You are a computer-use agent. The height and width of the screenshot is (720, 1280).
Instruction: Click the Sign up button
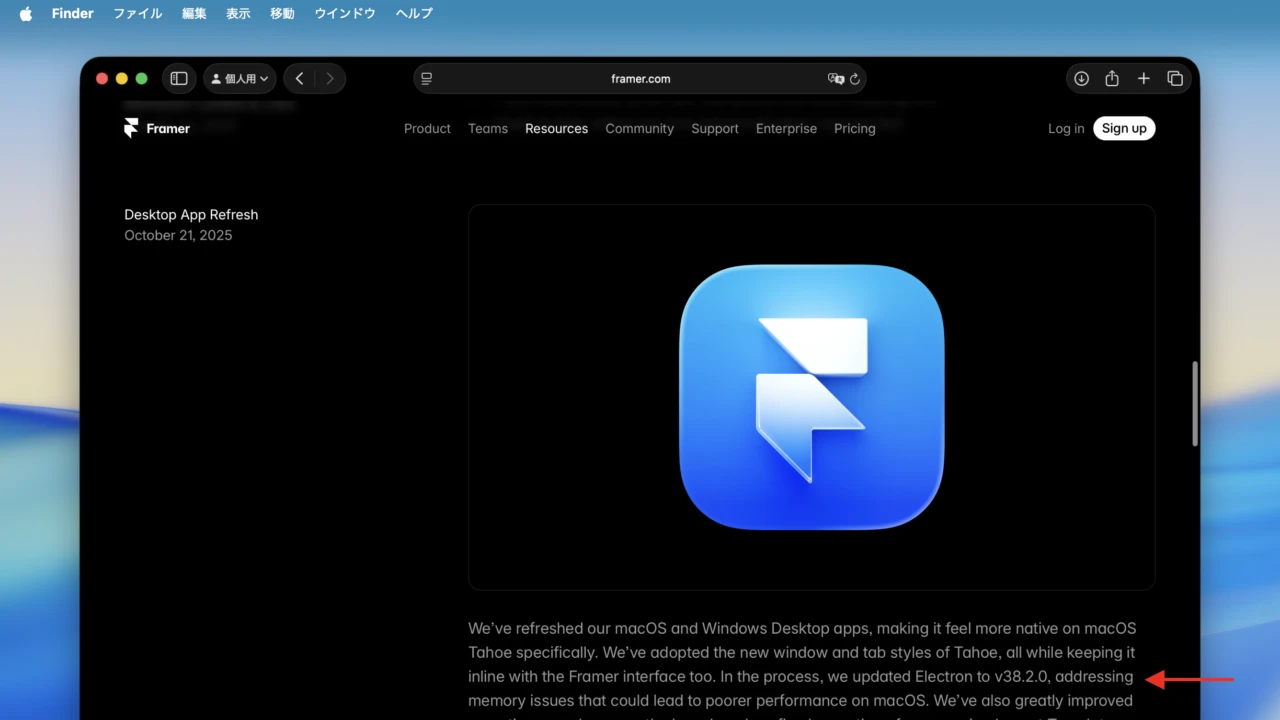pos(1123,128)
